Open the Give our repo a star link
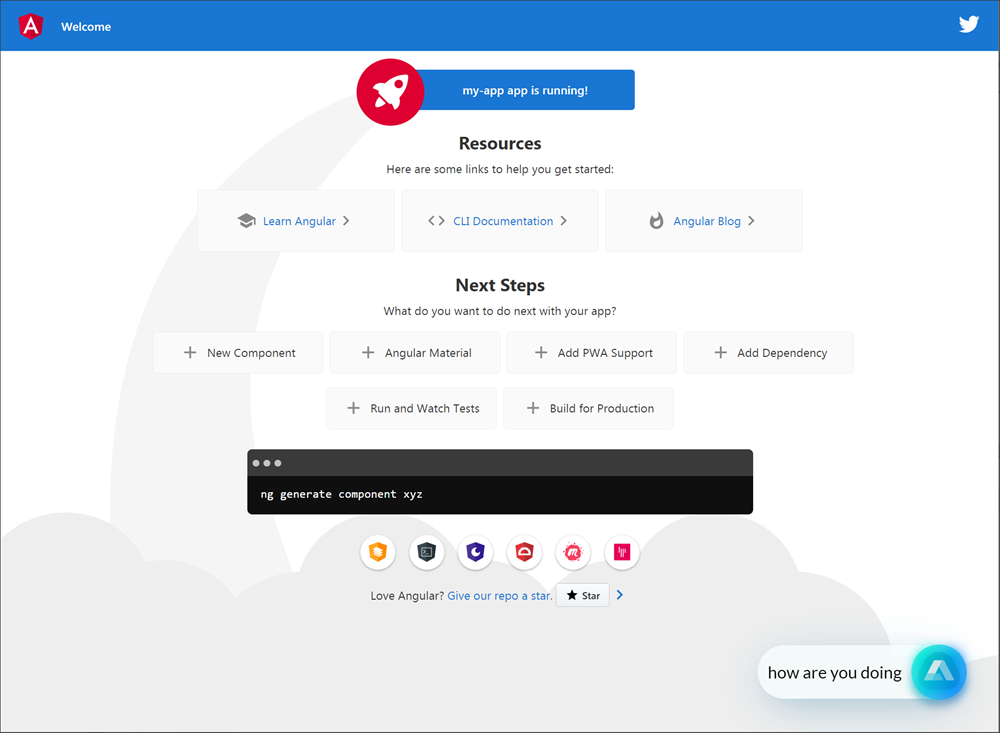1000x734 pixels. 499,594
